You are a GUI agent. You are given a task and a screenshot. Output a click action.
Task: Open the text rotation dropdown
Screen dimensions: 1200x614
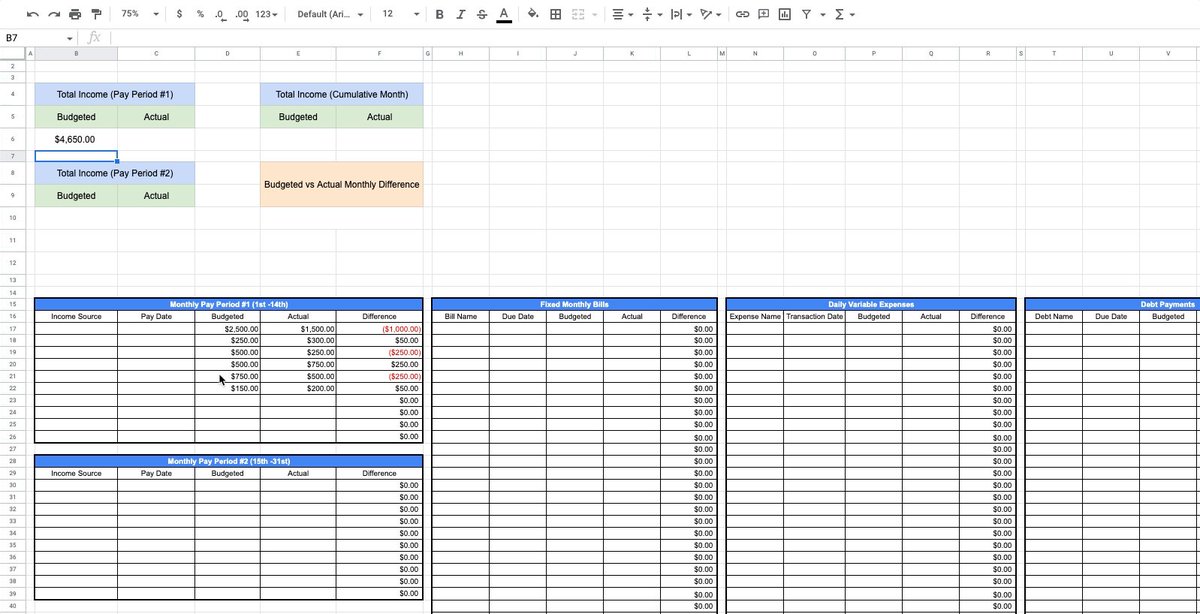pyautogui.click(x=711, y=14)
